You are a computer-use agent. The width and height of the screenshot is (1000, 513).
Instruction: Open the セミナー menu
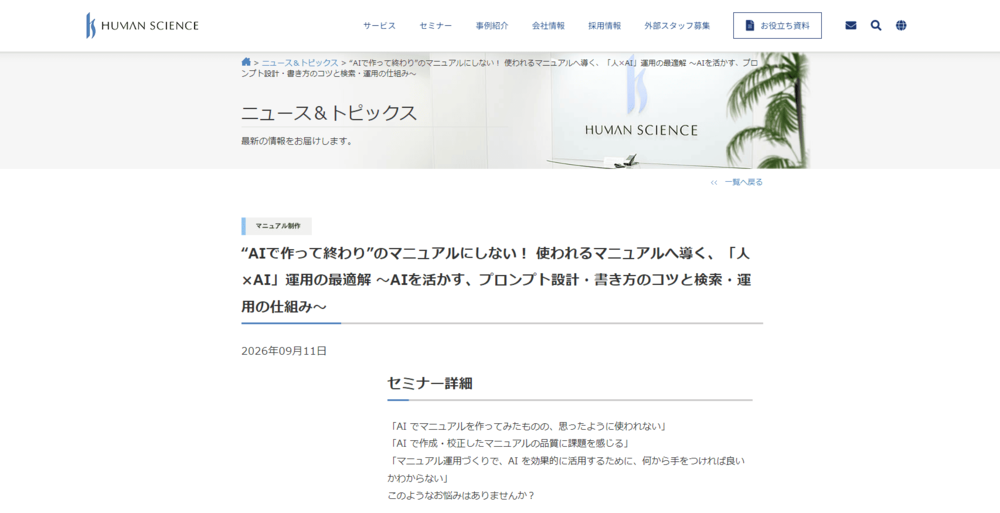[436, 26]
